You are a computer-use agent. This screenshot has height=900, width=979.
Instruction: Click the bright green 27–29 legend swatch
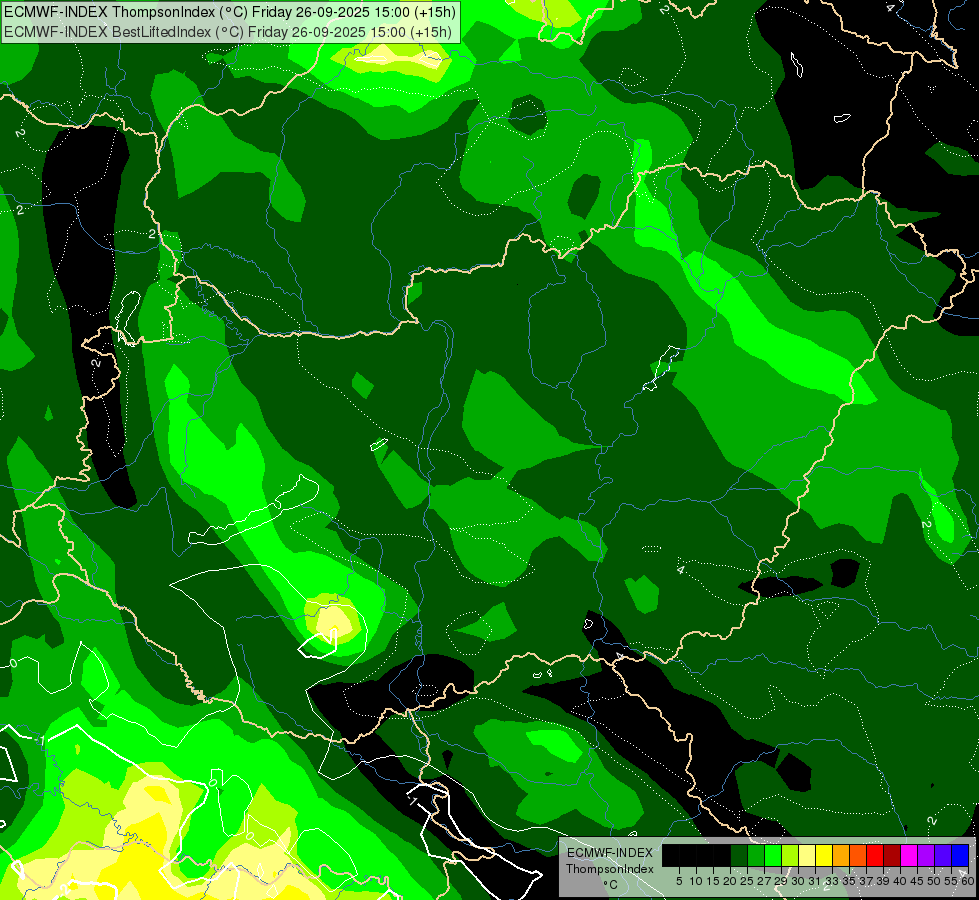(x=773, y=855)
